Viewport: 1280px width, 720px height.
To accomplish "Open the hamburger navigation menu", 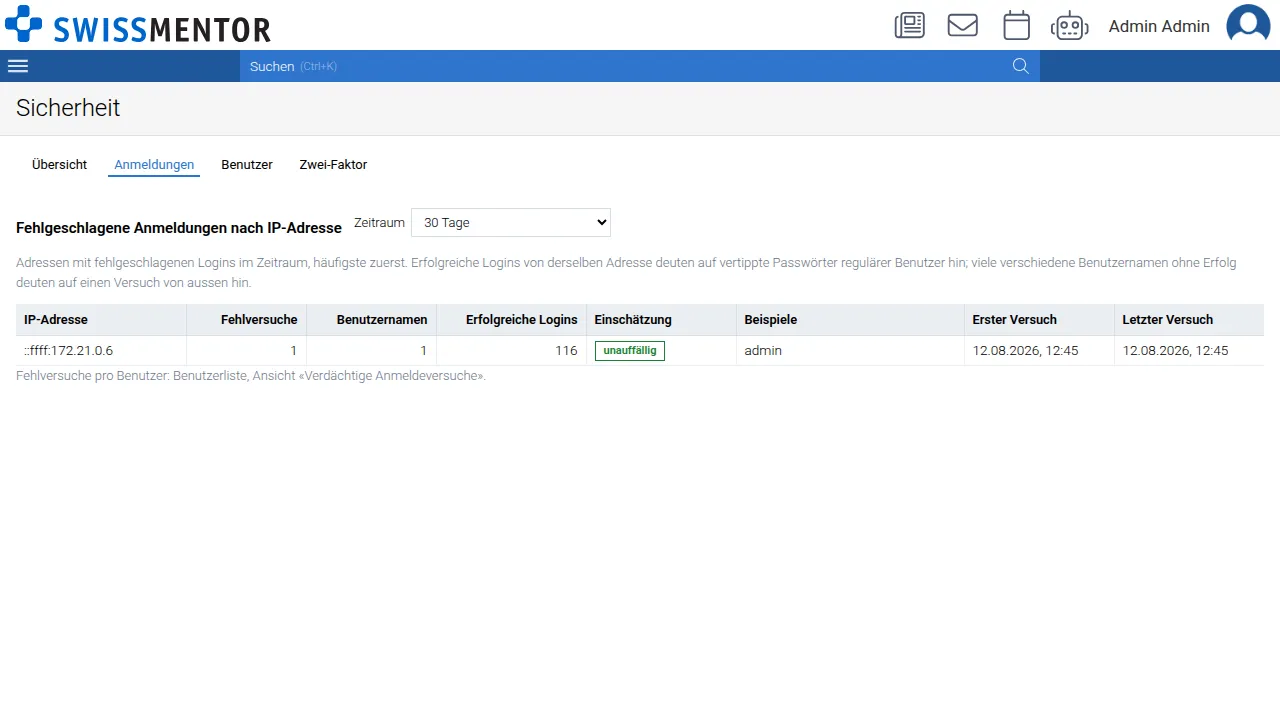I will pos(18,66).
